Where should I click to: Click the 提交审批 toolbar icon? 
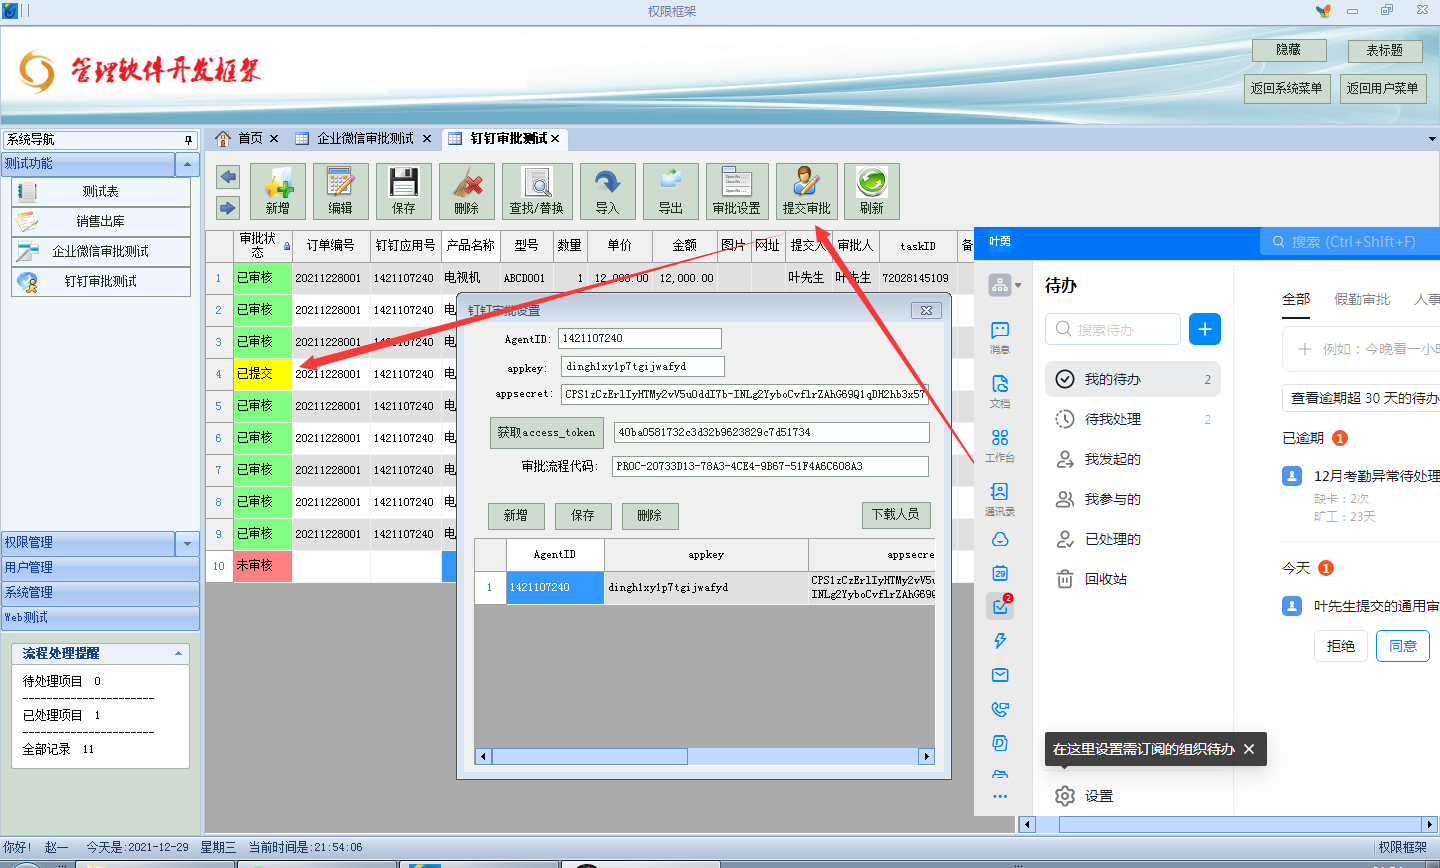[807, 191]
